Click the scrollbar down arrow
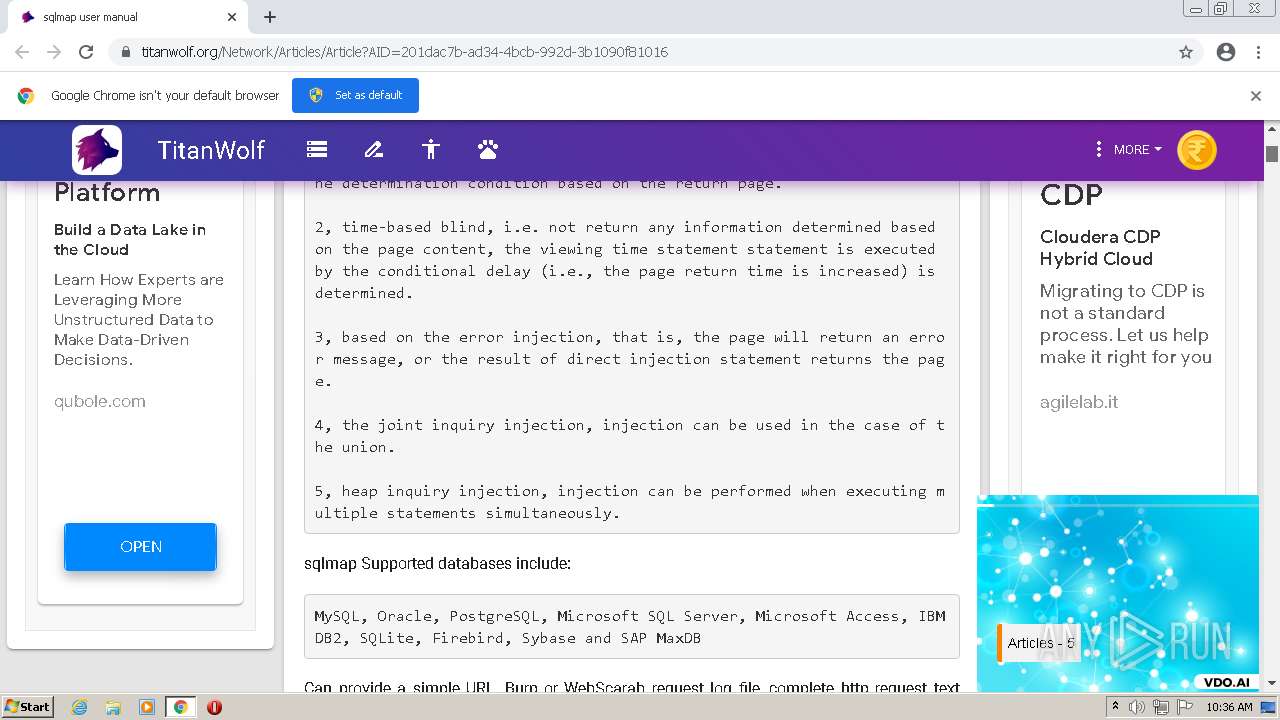The height and width of the screenshot is (720, 1280). [x=1272, y=683]
